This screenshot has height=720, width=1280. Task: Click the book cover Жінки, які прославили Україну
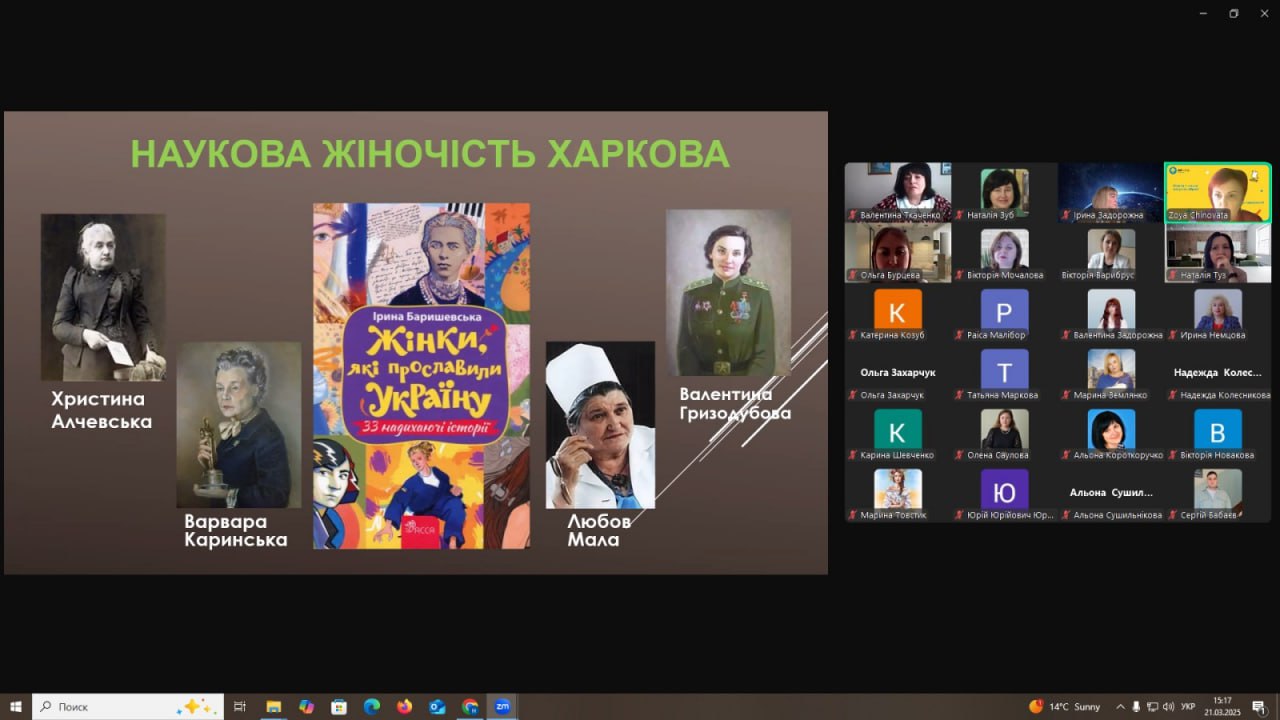tap(421, 376)
